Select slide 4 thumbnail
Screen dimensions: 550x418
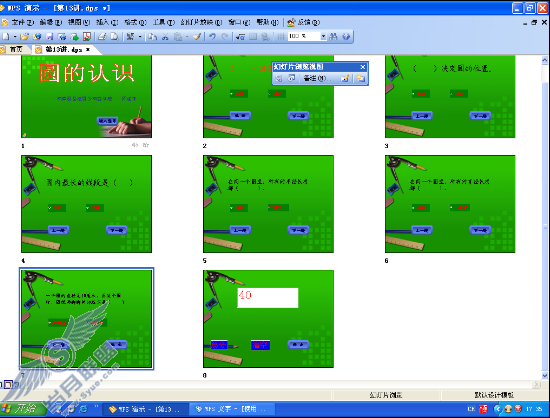(x=86, y=204)
